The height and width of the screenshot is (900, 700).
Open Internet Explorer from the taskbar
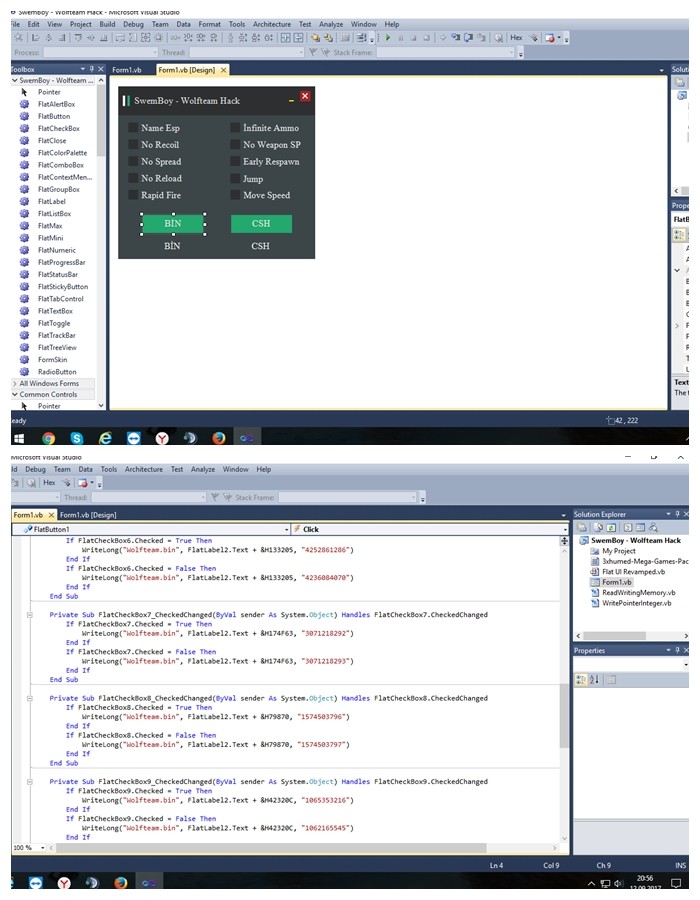click(105, 439)
